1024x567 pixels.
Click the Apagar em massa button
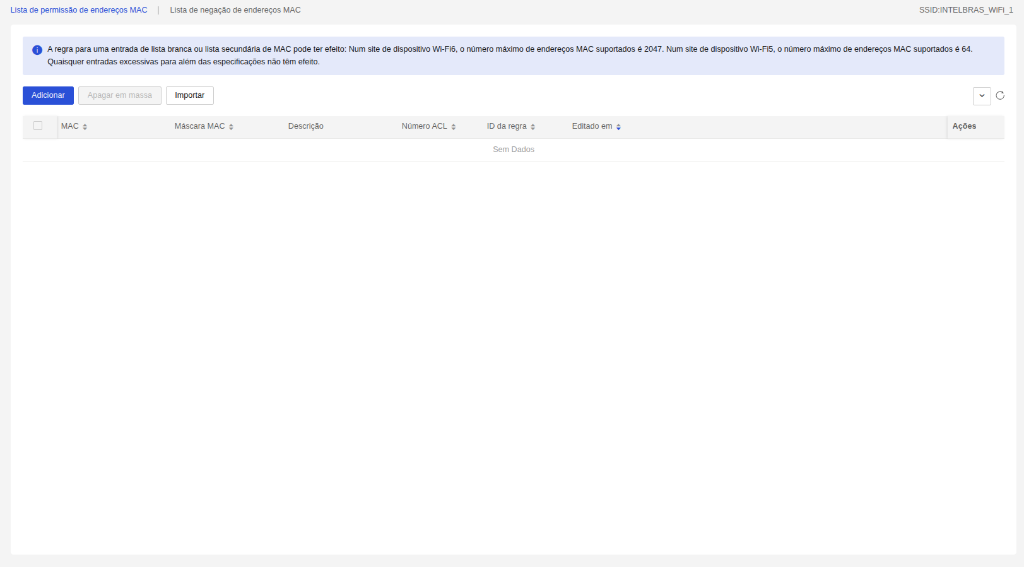(x=120, y=95)
